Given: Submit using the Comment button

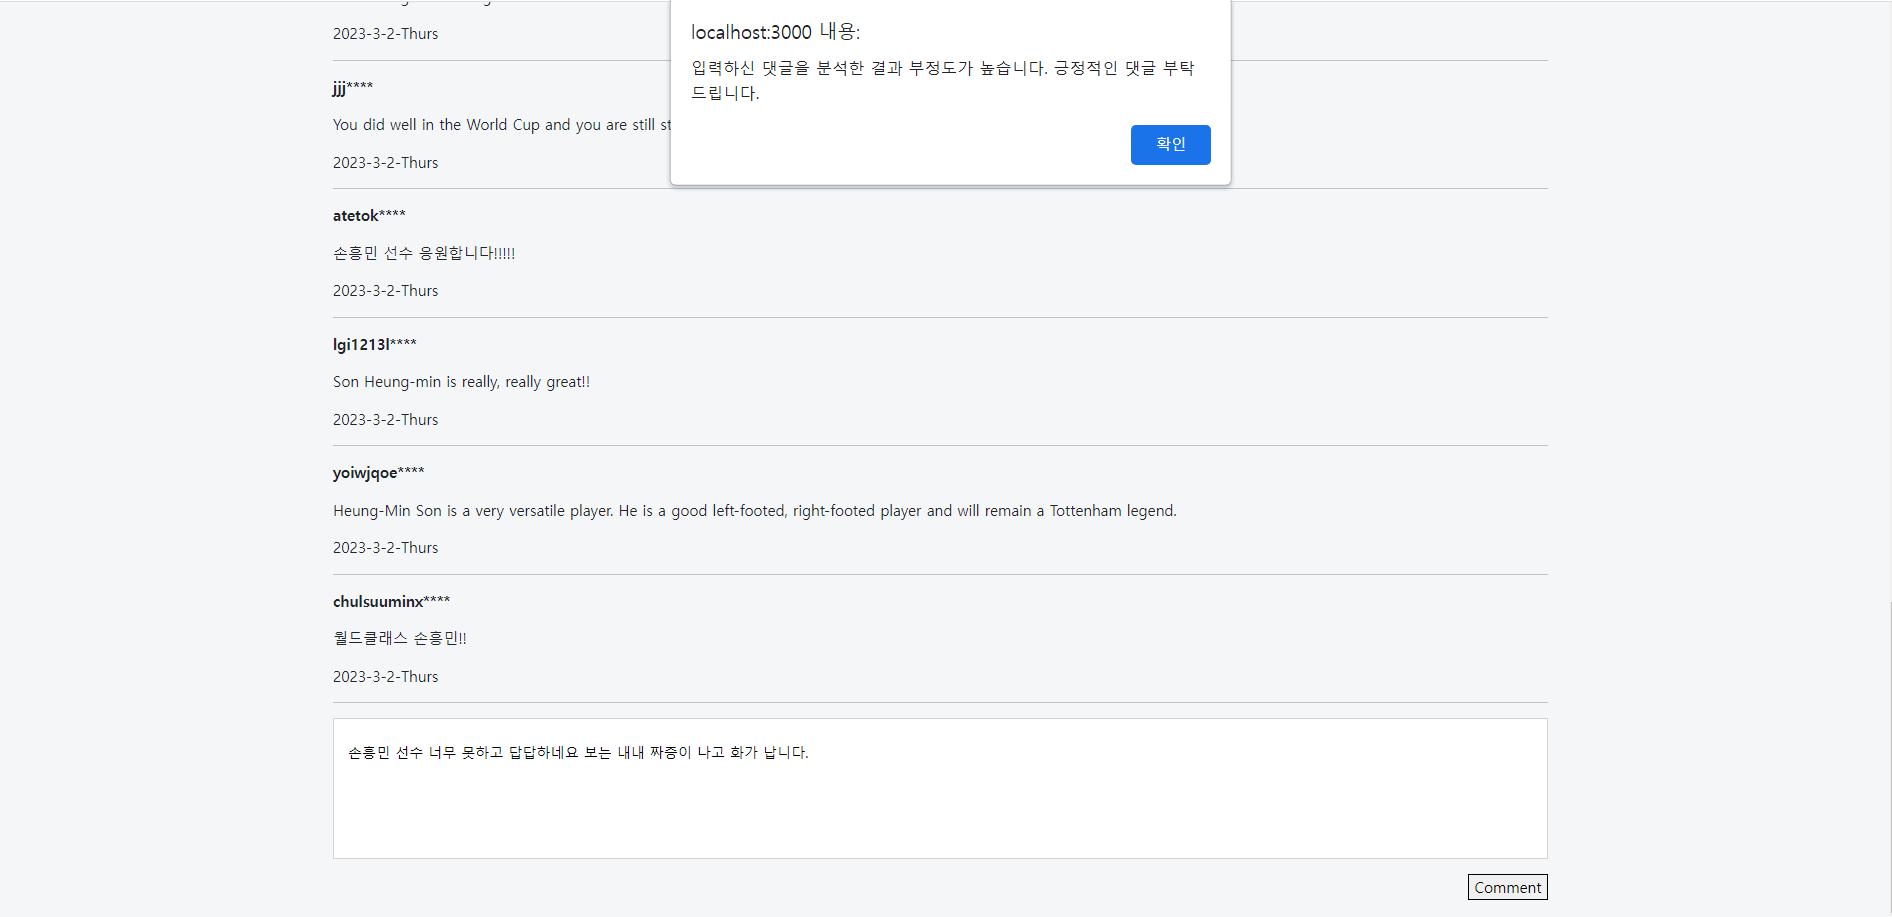Looking at the screenshot, I should click(x=1507, y=887).
